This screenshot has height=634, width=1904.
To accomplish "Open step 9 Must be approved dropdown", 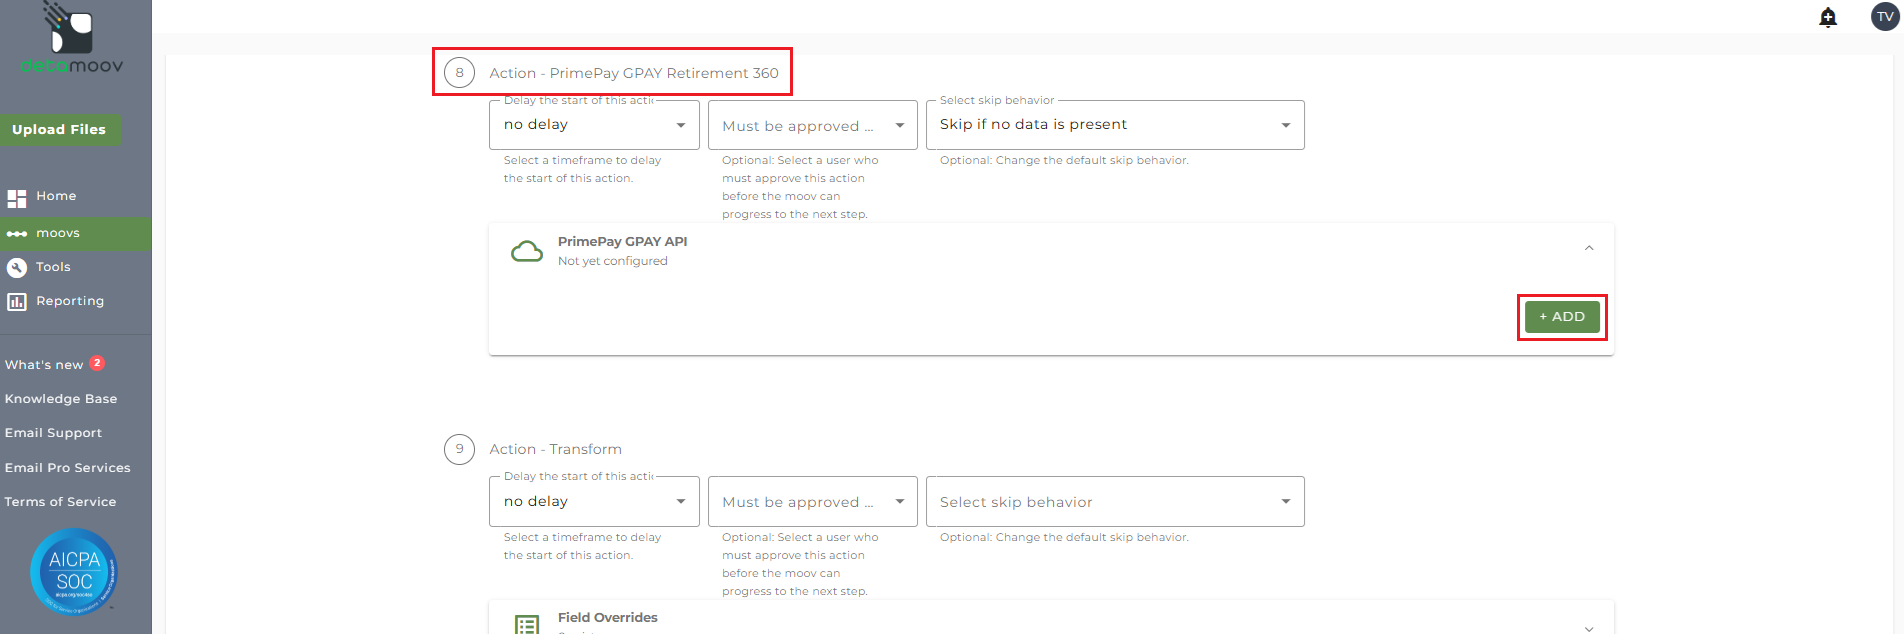I will coord(812,502).
